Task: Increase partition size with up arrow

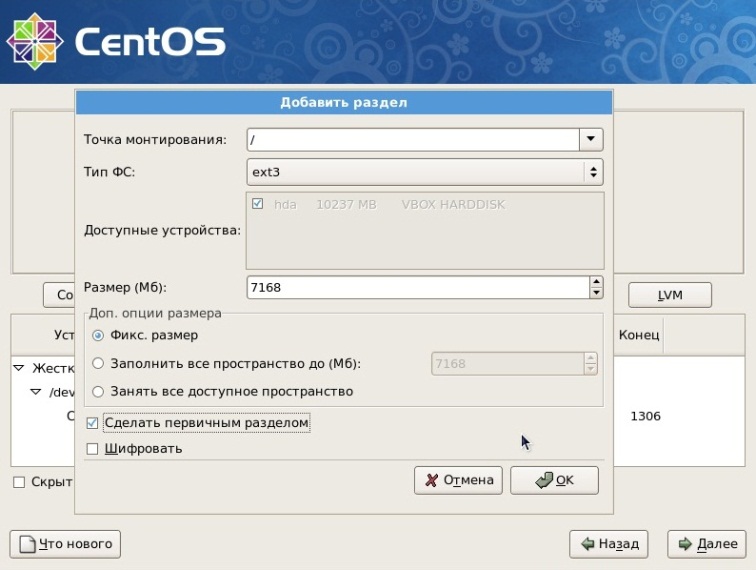Action: [596, 282]
